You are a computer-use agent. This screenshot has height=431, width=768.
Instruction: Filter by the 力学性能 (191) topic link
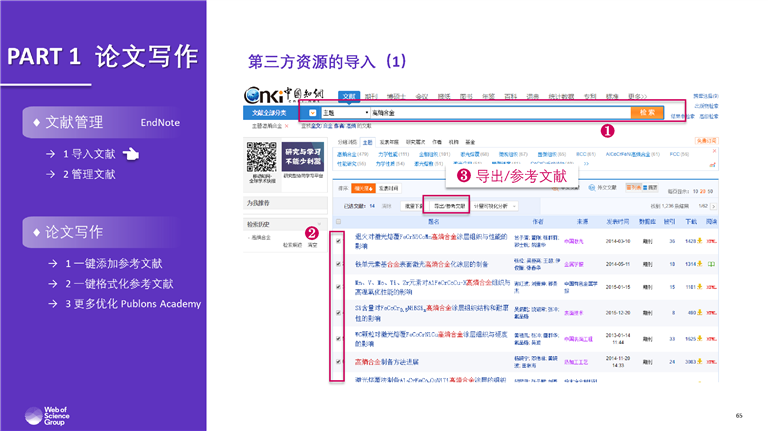(x=393, y=154)
